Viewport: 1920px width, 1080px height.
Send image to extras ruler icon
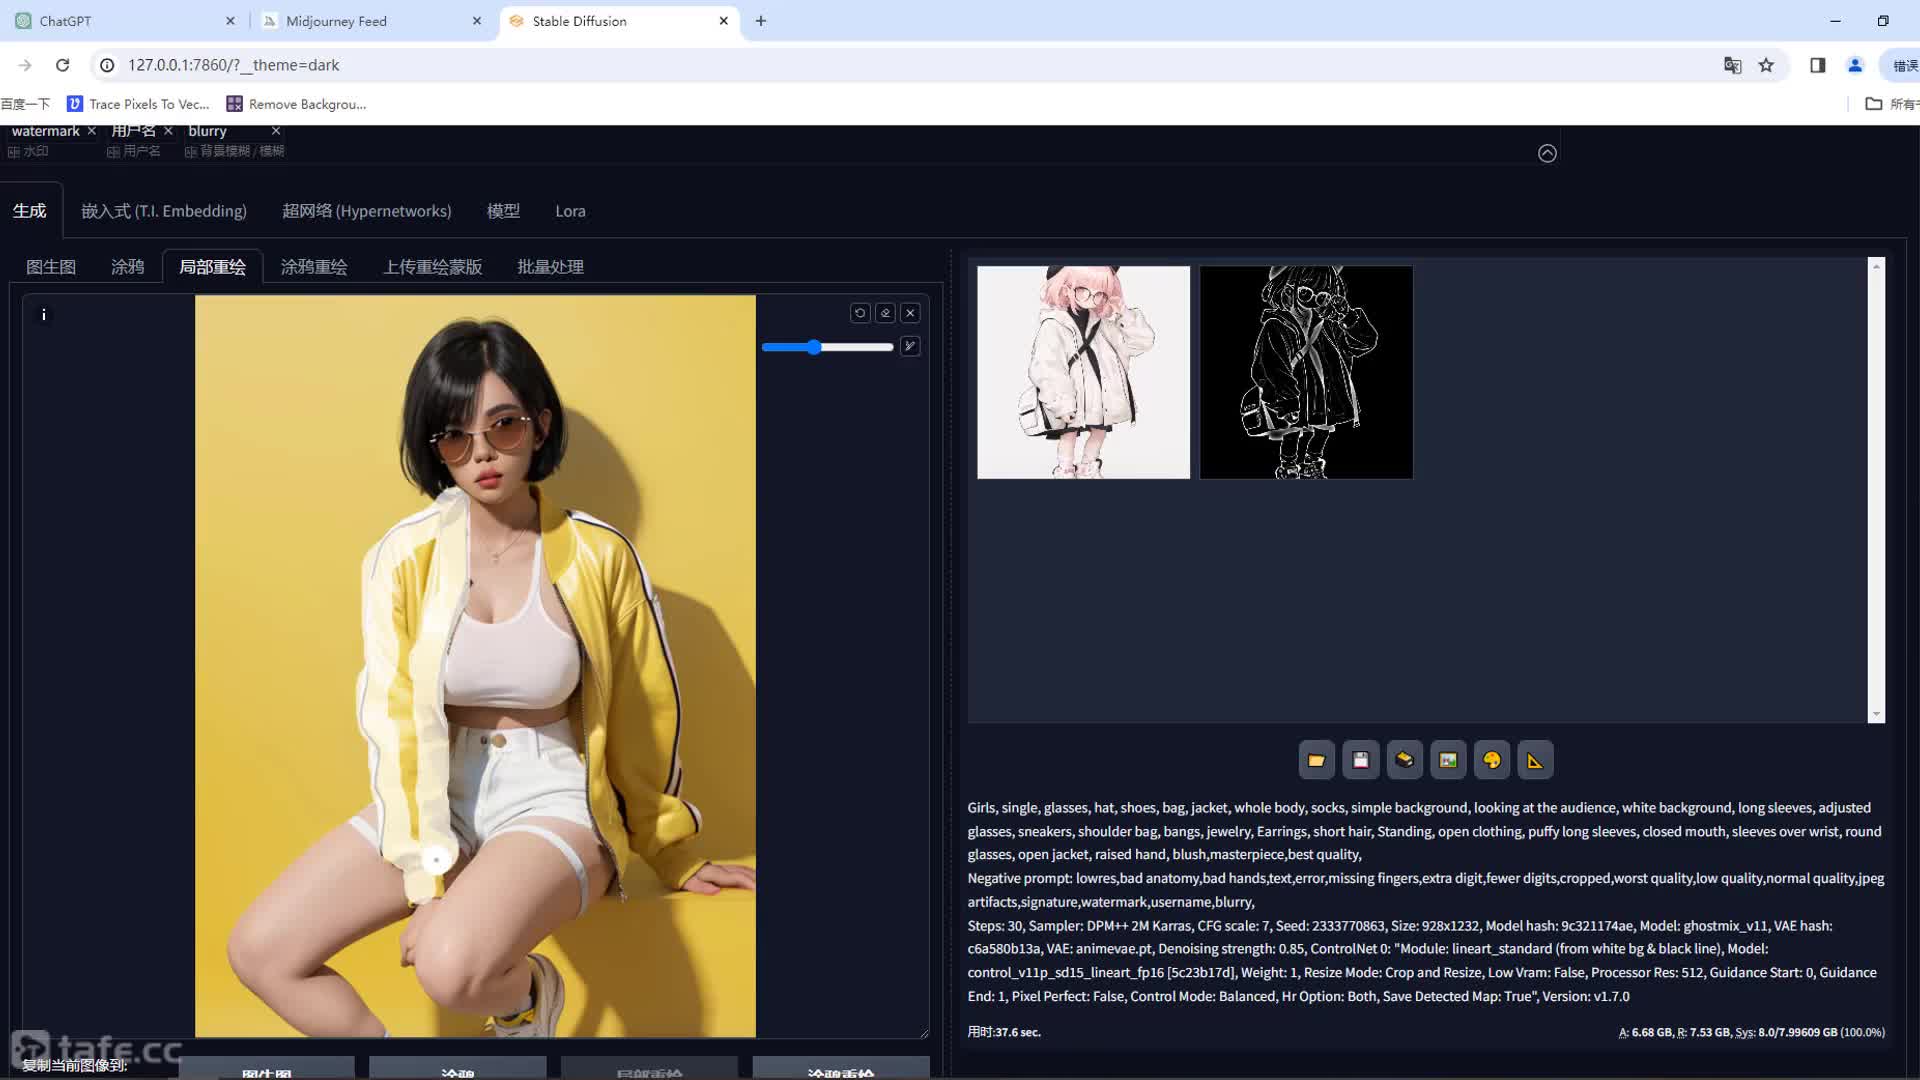click(x=1535, y=760)
